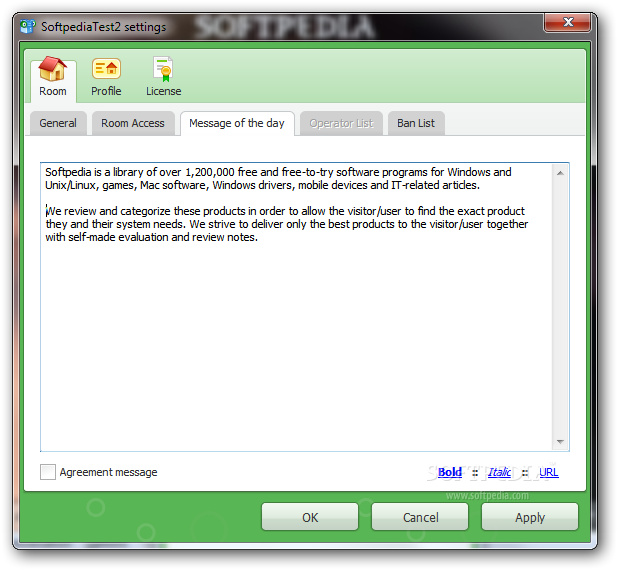618x570 pixels.
Task: Apply Italic formatting link
Action: click(499, 472)
